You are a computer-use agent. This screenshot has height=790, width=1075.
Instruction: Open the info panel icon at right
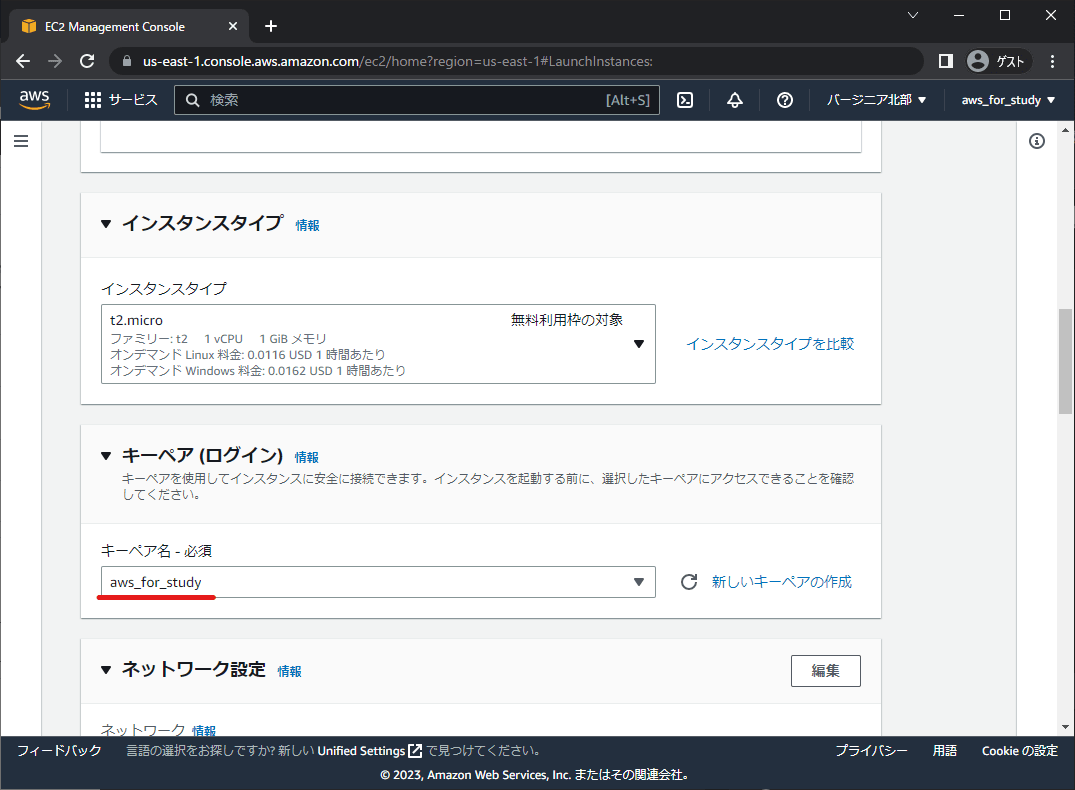tap(1037, 141)
